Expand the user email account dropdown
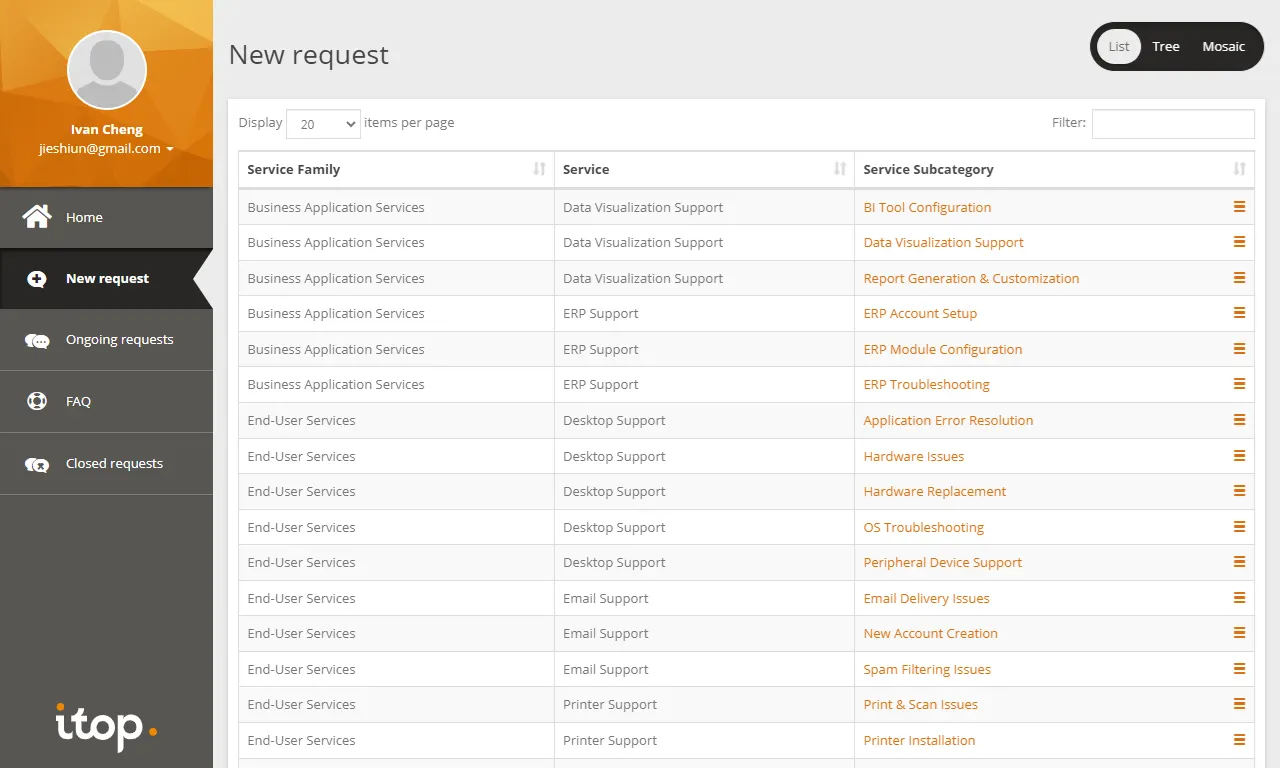Viewport: 1280px width, 768px height. 170,149
